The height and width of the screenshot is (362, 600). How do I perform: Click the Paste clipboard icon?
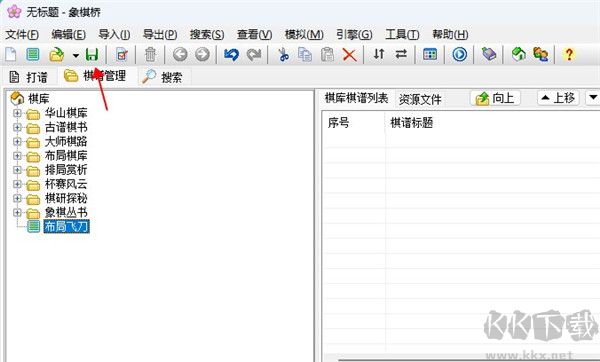pos(327,54)
